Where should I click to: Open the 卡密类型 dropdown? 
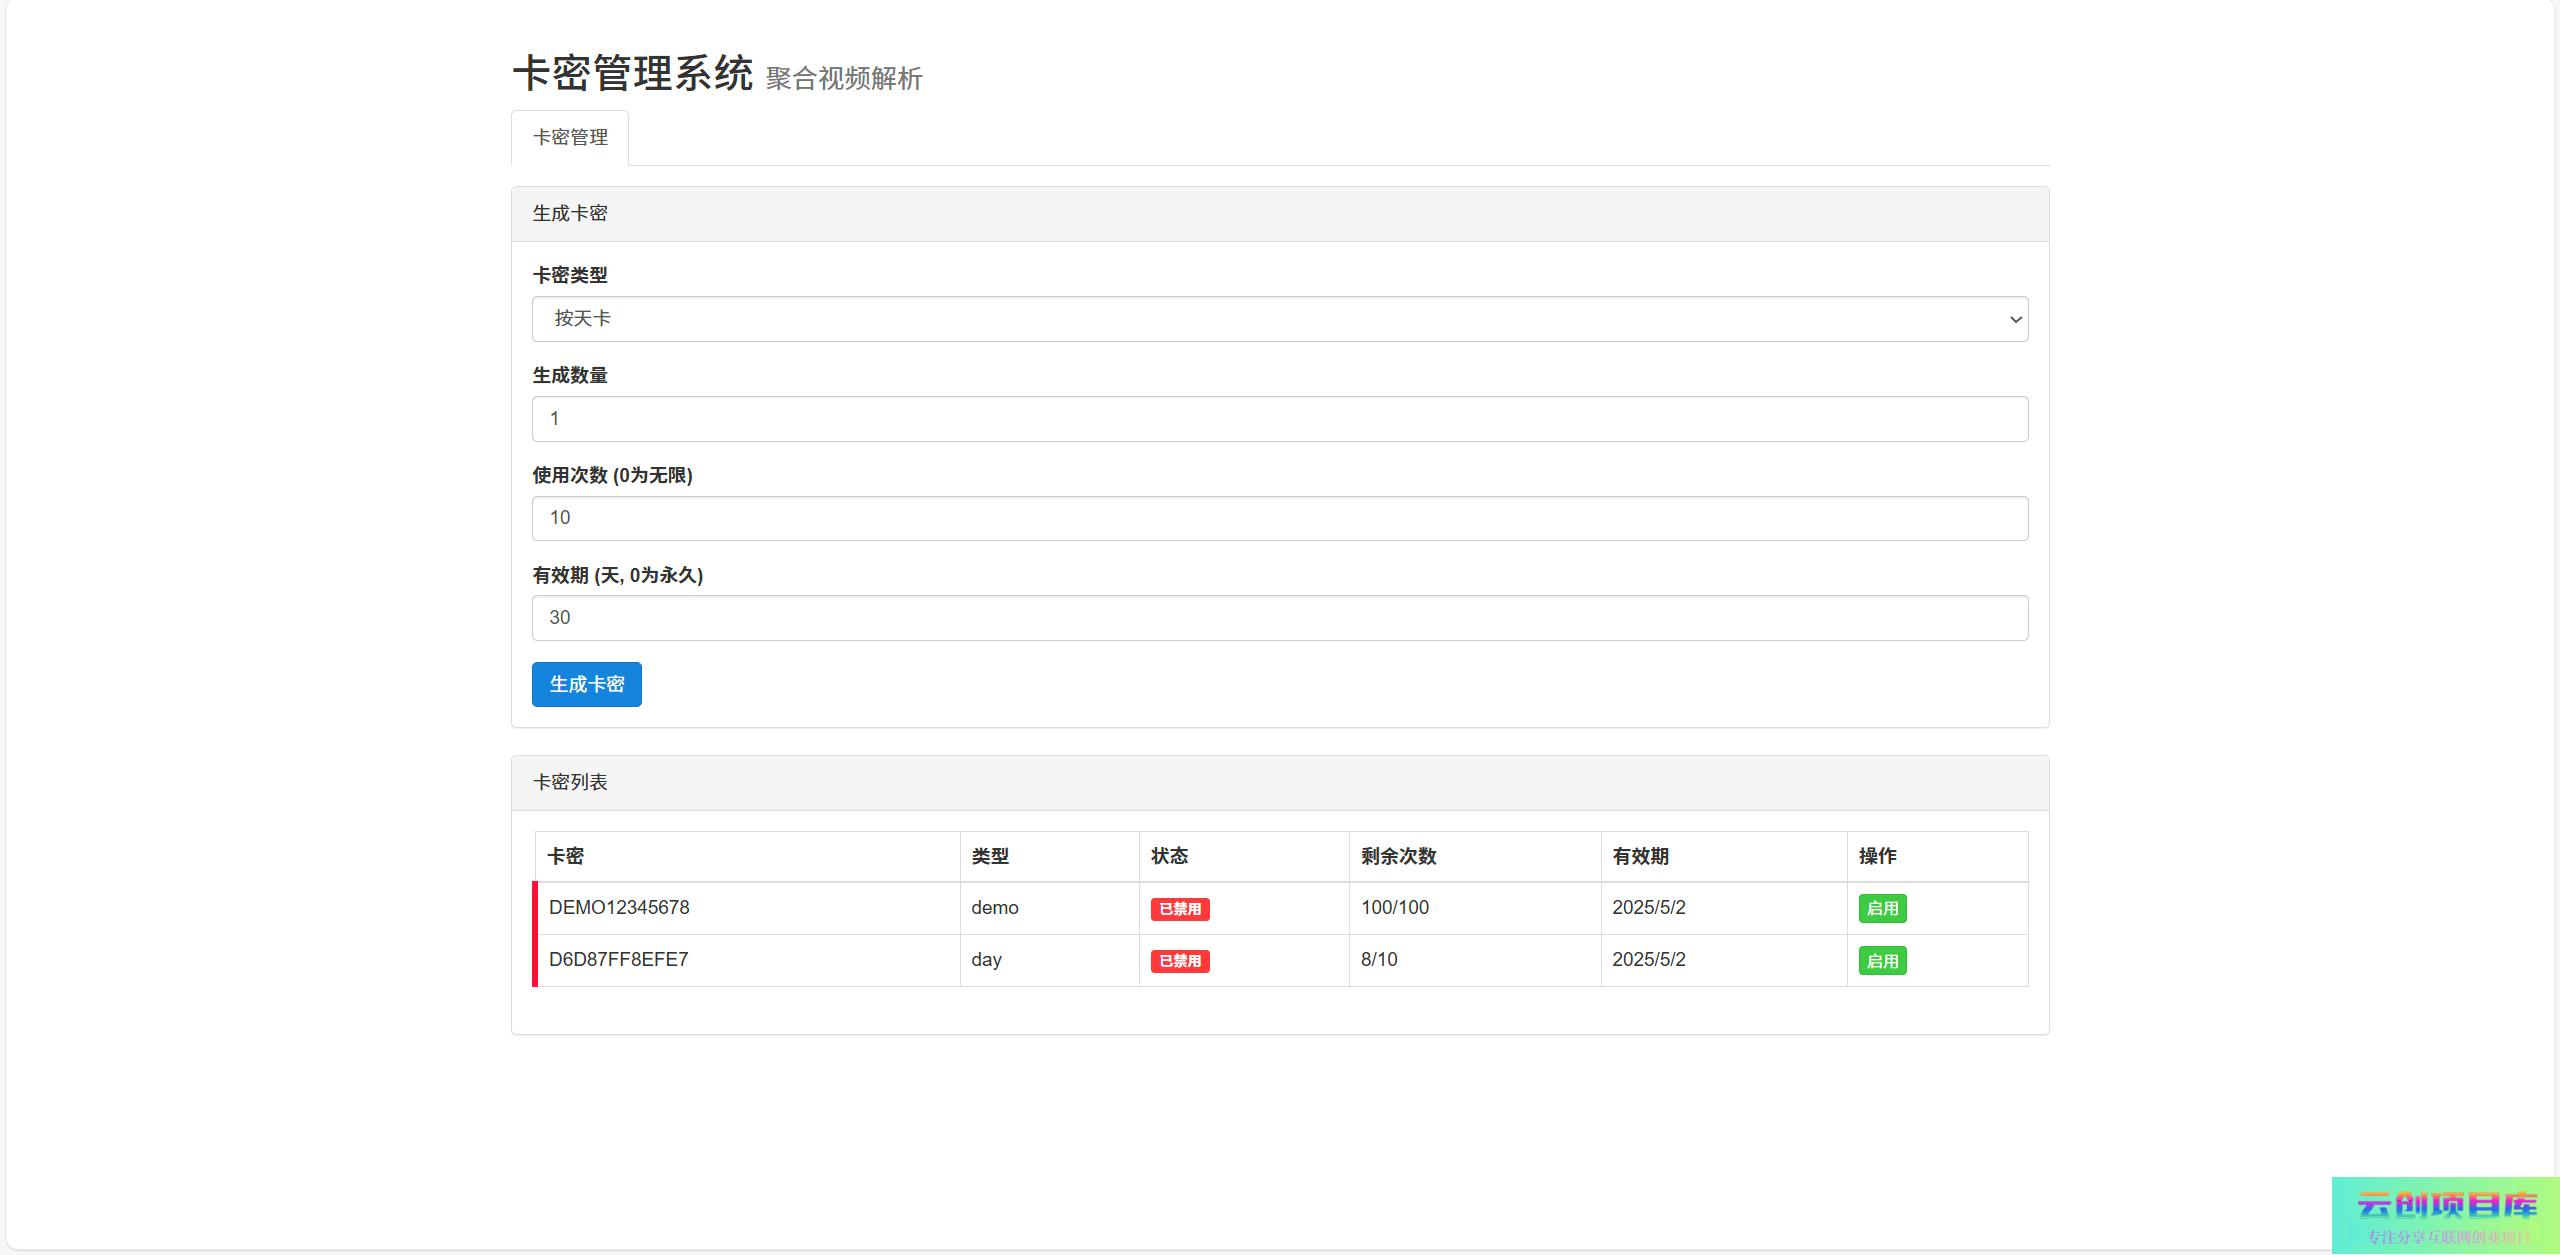(1279, 319)
